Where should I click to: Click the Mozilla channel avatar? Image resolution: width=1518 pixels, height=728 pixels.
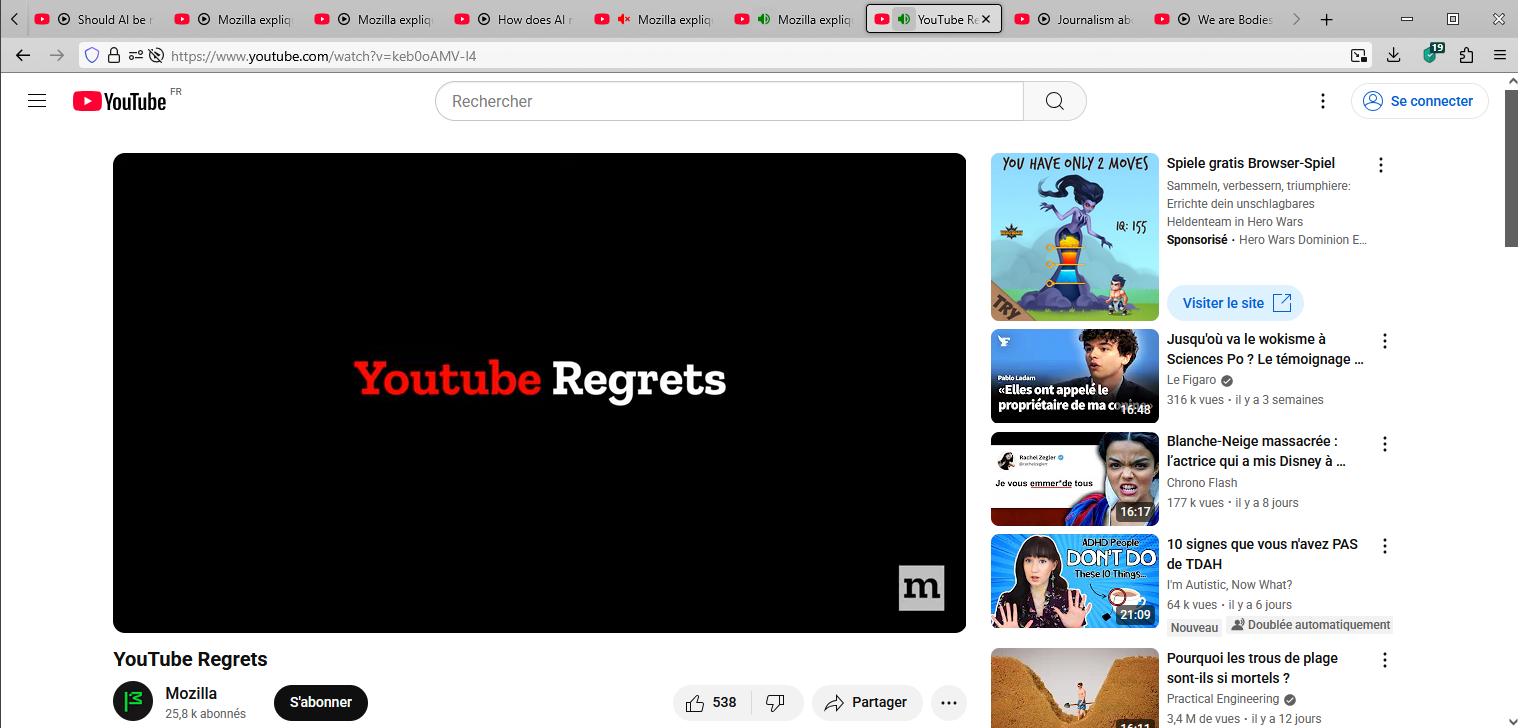point(133,701)
